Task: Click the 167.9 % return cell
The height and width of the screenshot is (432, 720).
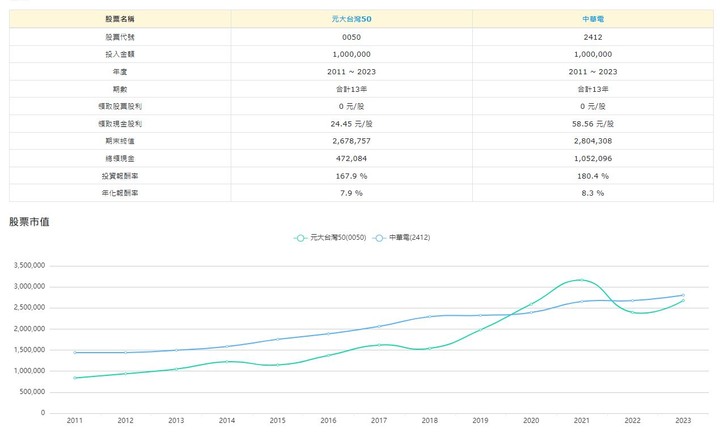Action: coord(351,176)
